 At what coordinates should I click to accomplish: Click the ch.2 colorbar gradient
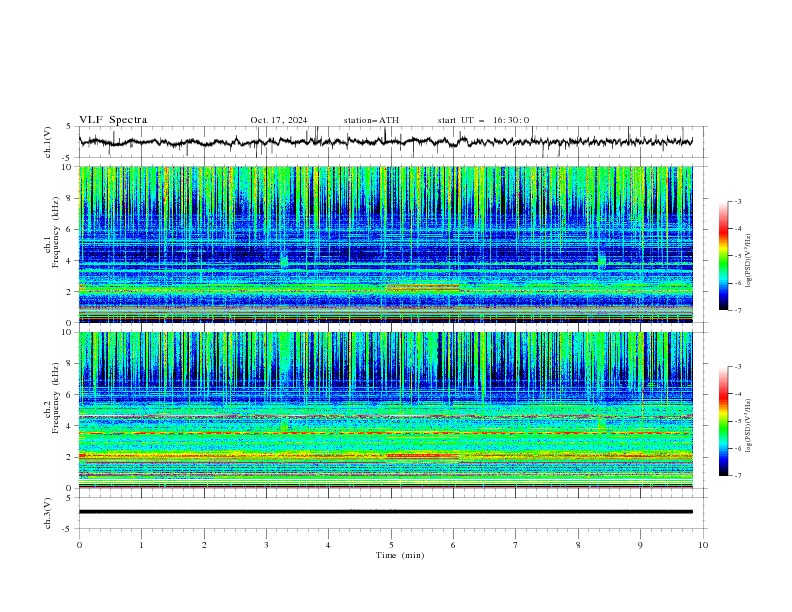click(x=724, y=421)
